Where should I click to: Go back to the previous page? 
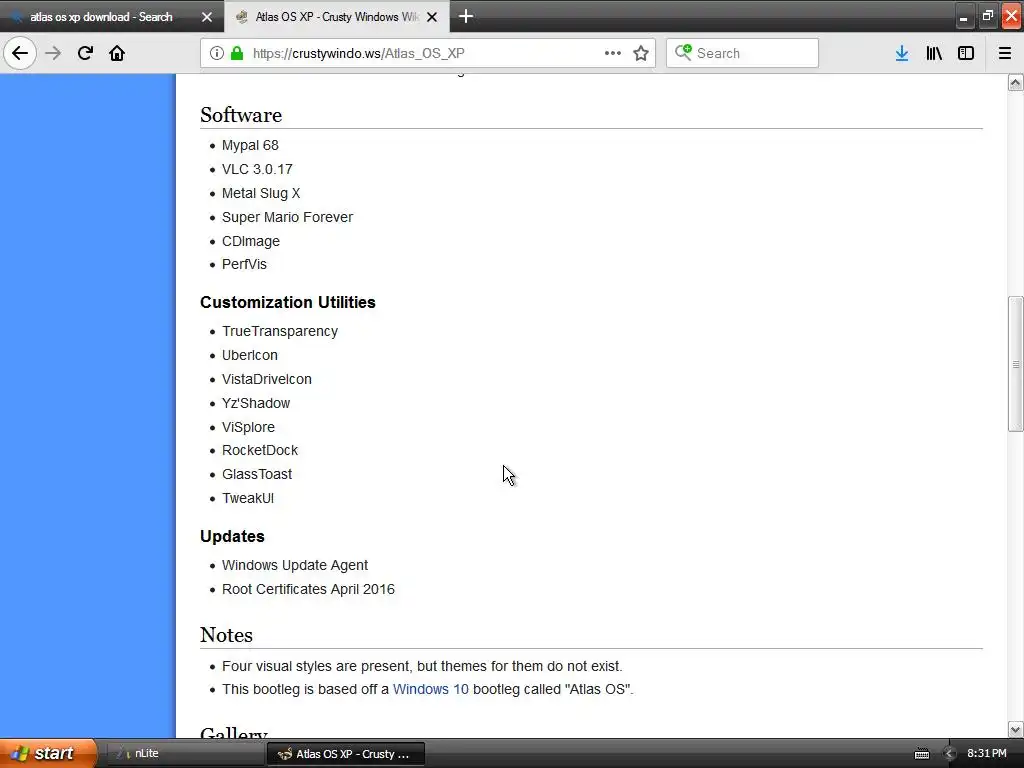coord(20,53)
